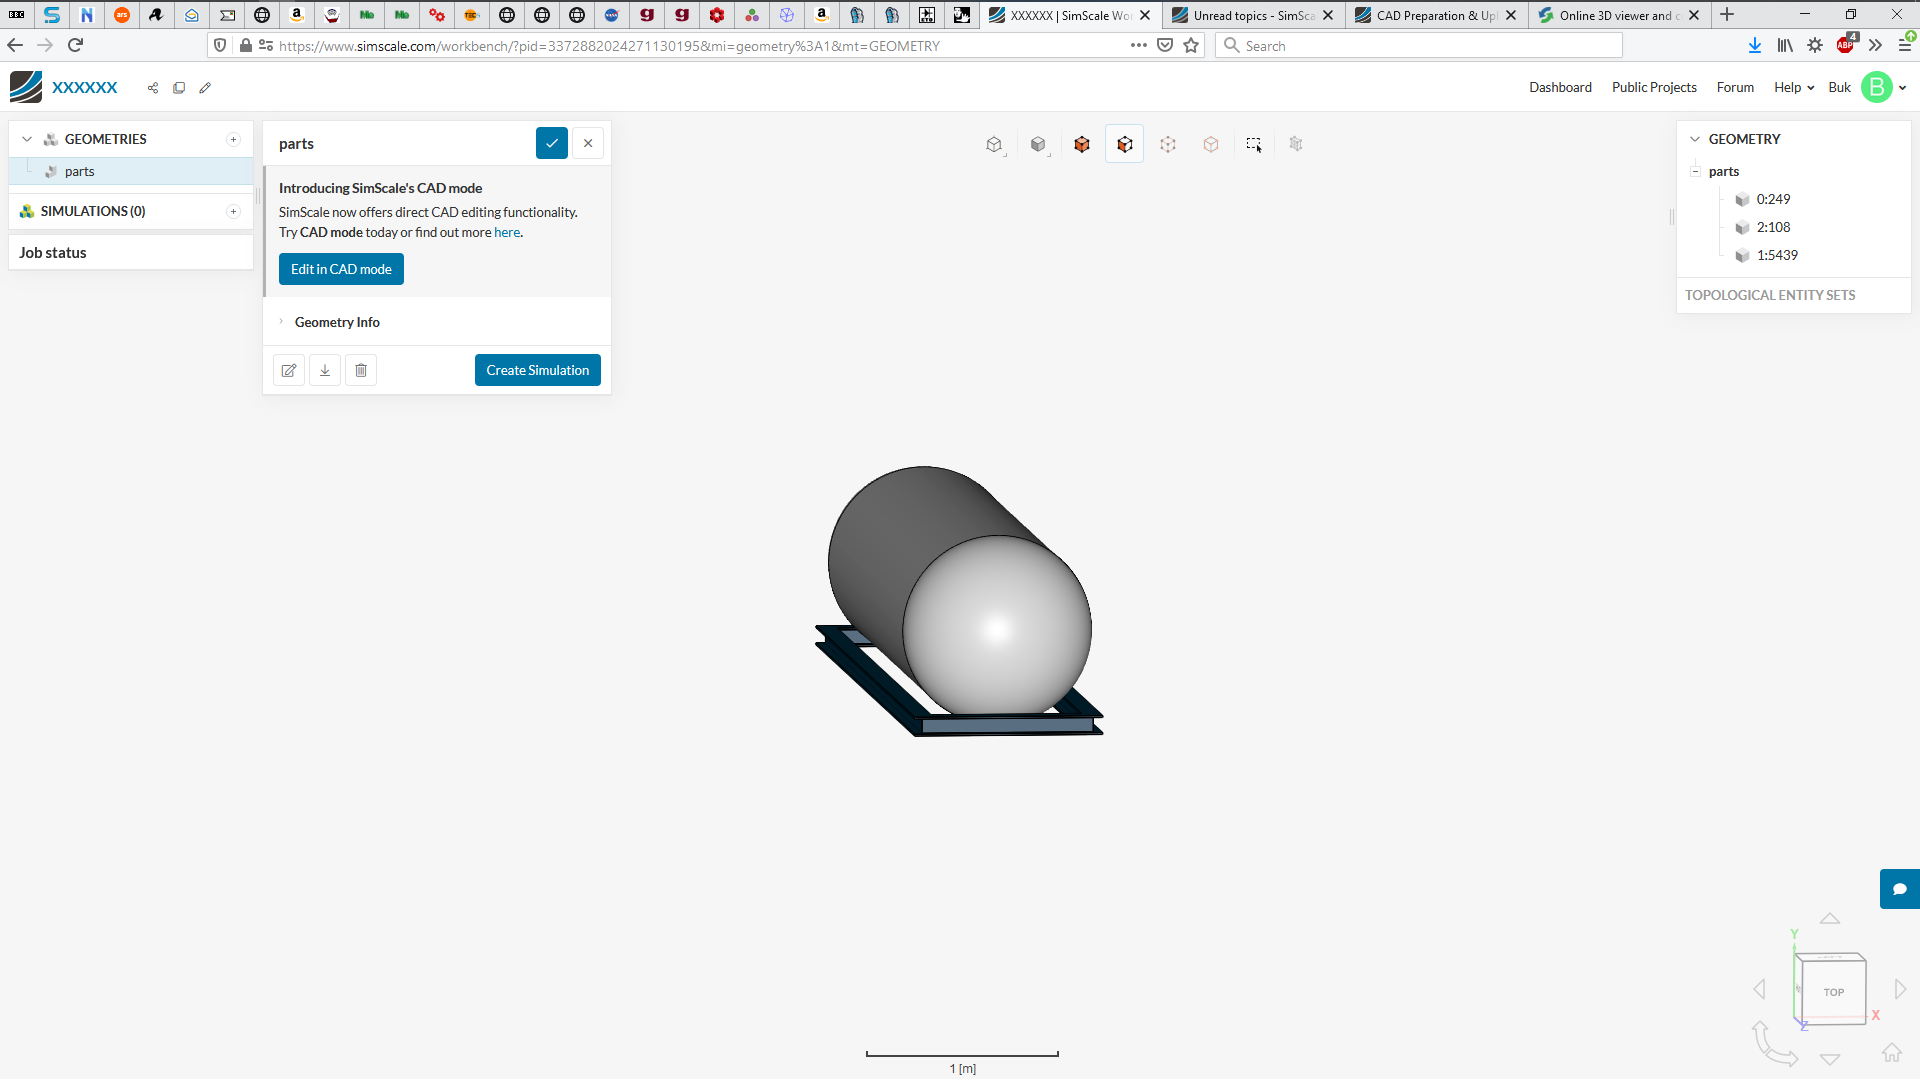This screenshot has width=1920, height=1080.
Task: Click the Create Simulation button
Action: pos(537,370)
